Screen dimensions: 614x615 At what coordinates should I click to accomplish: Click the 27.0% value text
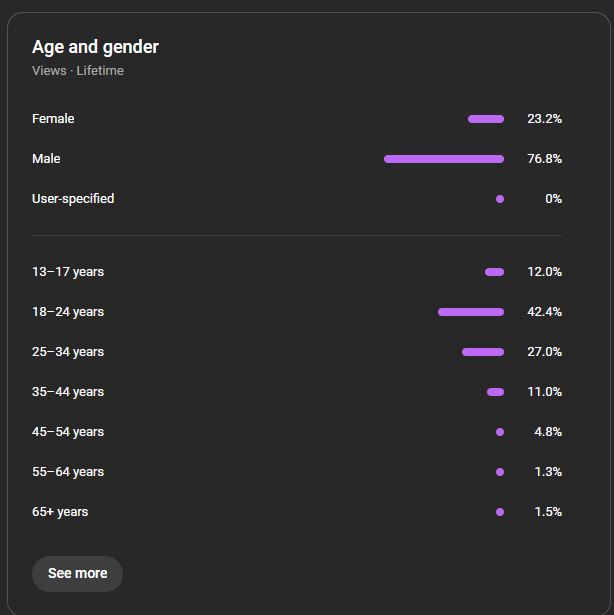[545, 352]
